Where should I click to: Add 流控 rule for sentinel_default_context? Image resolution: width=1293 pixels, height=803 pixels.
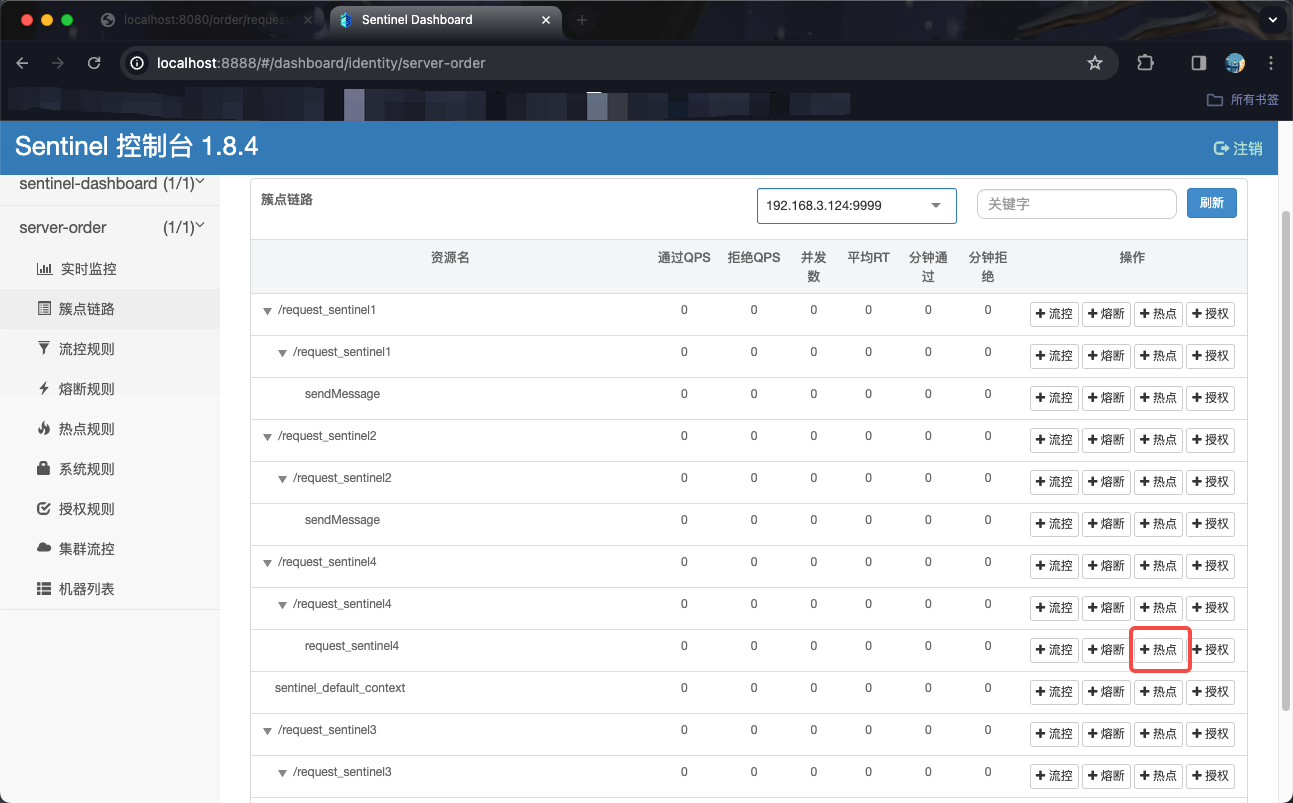(1054, 692)
